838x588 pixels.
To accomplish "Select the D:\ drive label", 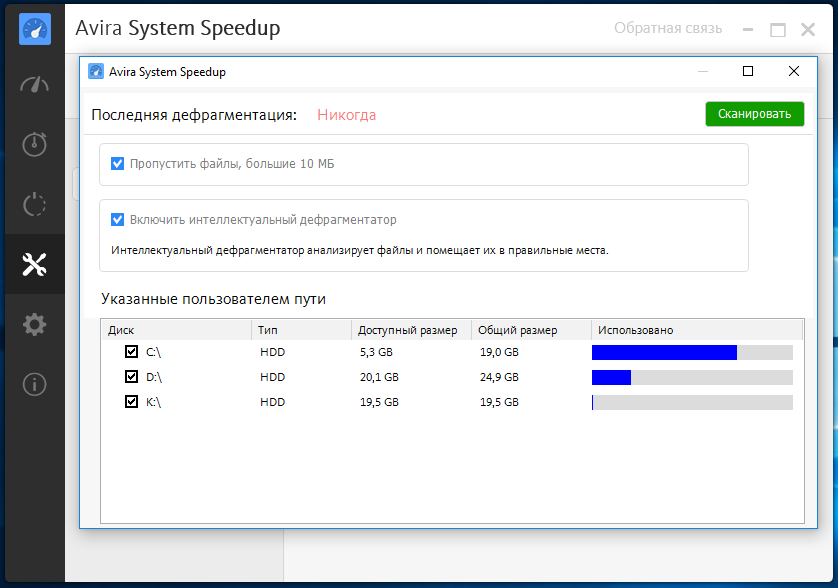I will pos(154,377).
